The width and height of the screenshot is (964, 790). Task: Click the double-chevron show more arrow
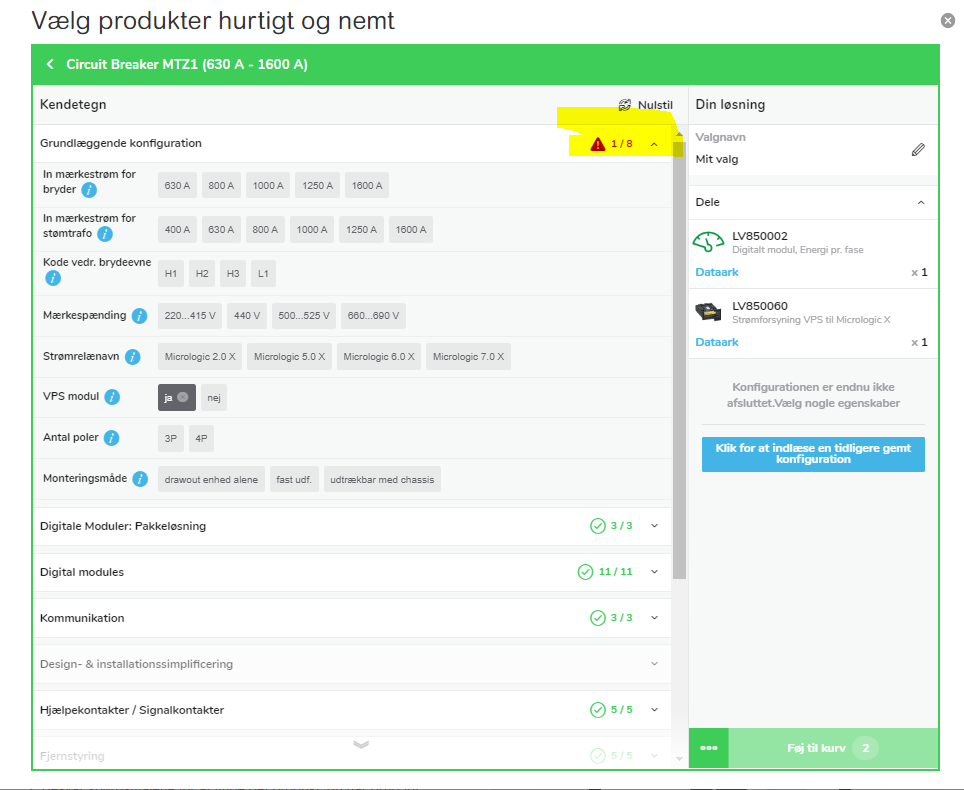pyautogui.click(x=361, y=745)
